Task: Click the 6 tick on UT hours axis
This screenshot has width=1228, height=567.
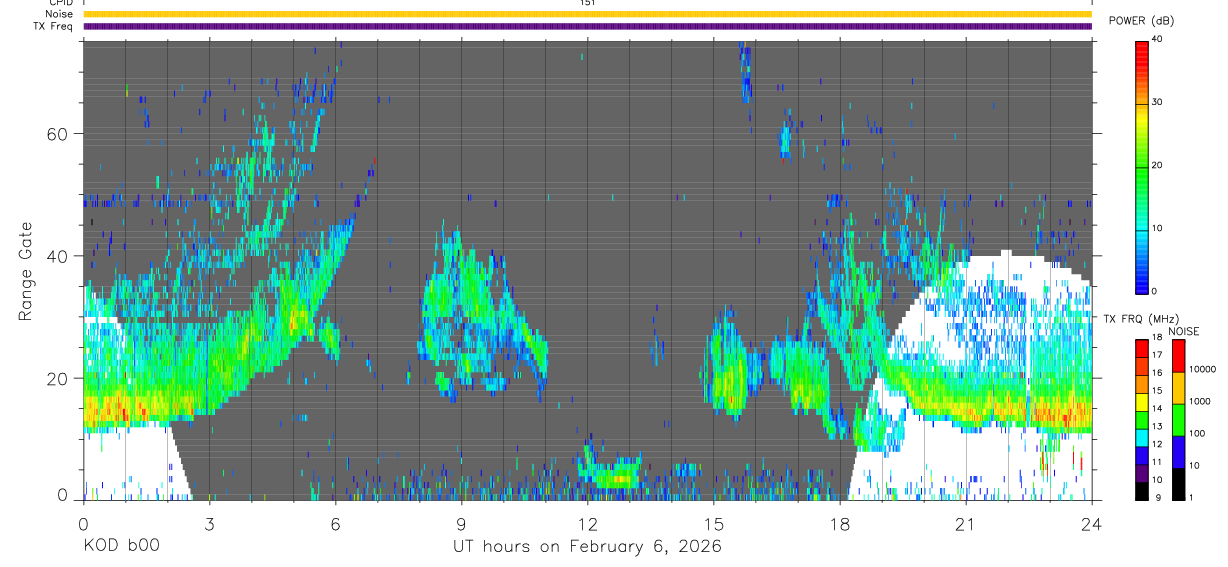Action: point(336,522)
